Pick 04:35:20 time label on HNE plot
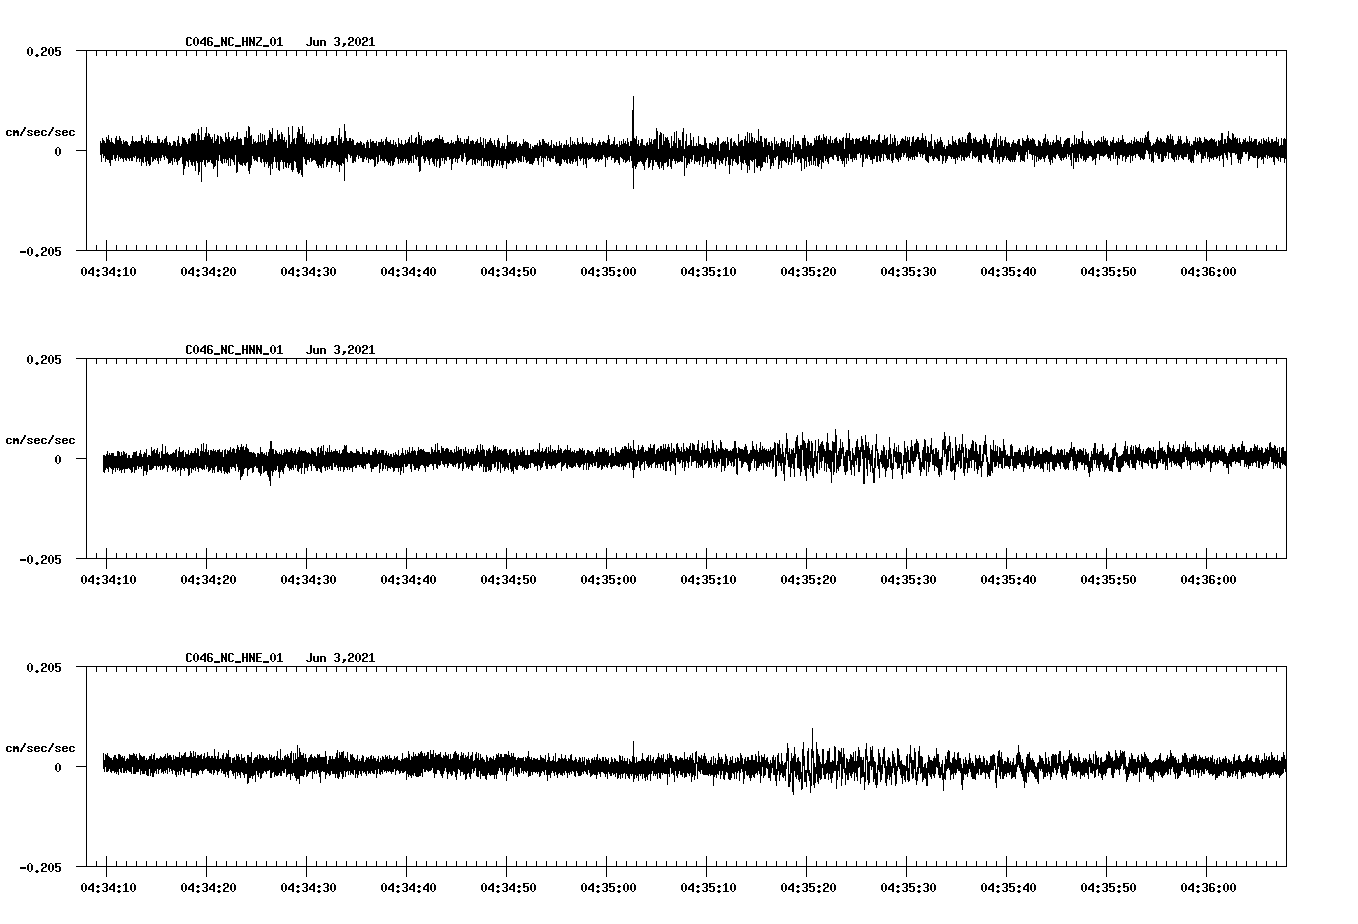The width and height of the screenshot is (1358, 924). [806, 888]
